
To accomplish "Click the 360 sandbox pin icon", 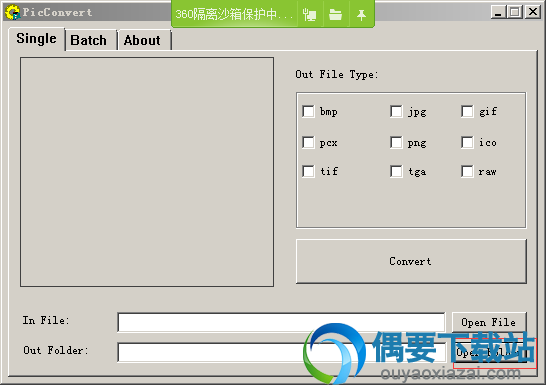I will coord(361,15).
